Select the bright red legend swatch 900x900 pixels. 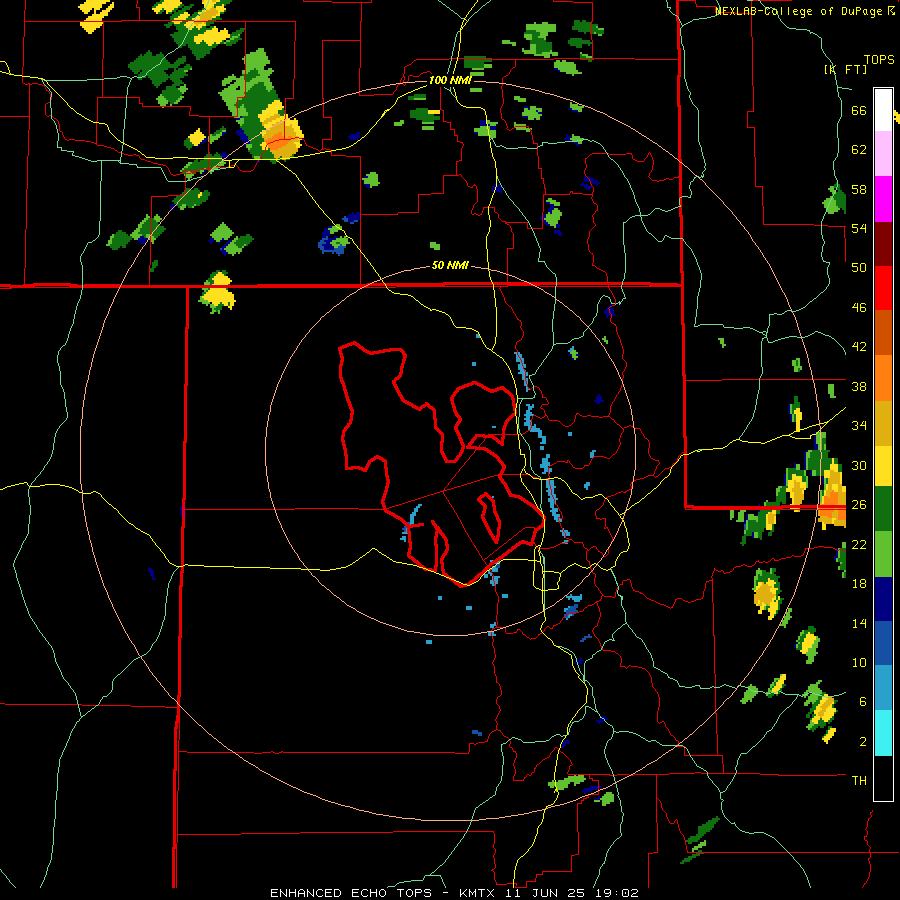(883, 288)
